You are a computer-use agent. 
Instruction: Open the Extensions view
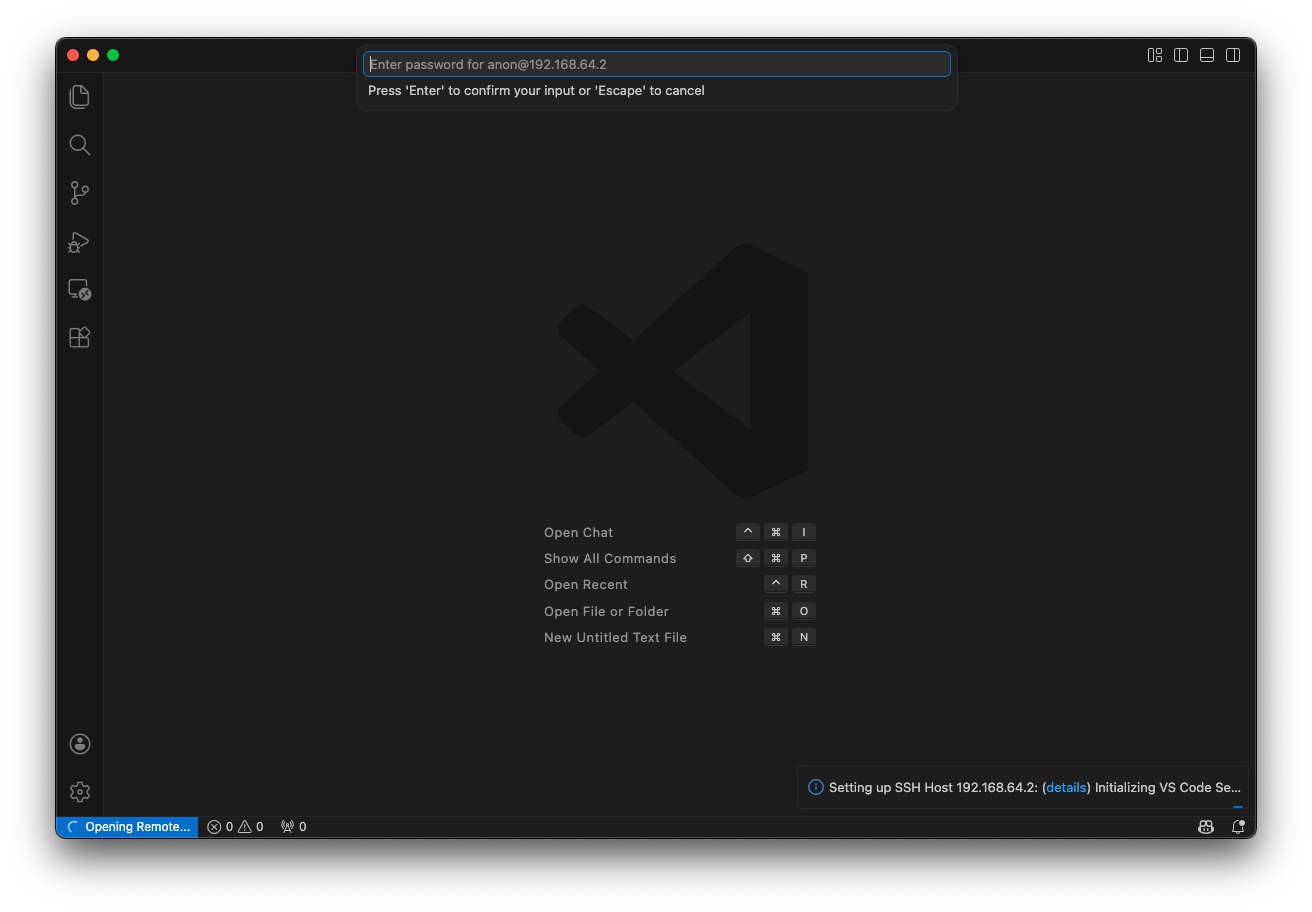point(80,338)
